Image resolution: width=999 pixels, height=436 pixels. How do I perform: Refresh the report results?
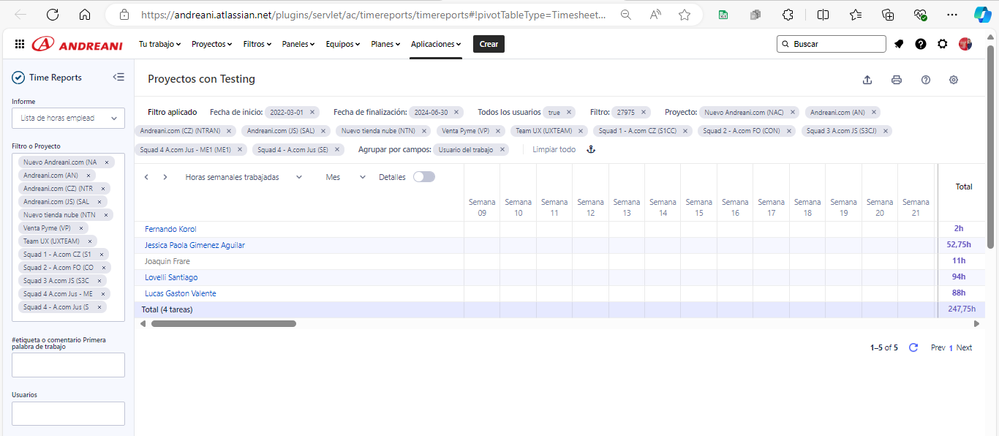[x=913, y=348]
